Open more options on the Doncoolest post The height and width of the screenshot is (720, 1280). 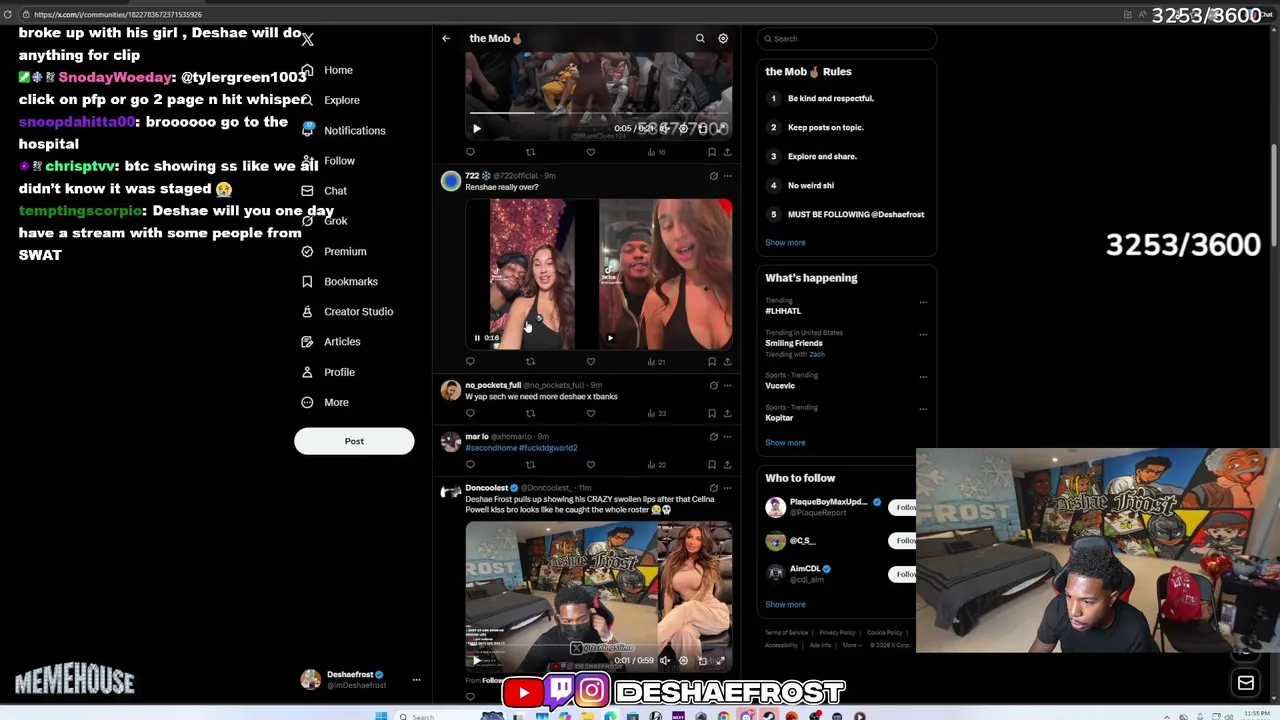(x=727, y=488)
